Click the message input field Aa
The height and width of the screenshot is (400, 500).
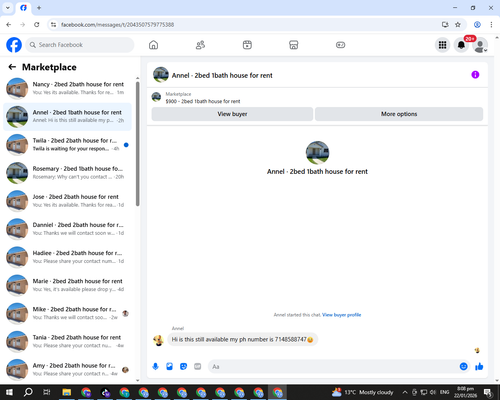[333, 367]
